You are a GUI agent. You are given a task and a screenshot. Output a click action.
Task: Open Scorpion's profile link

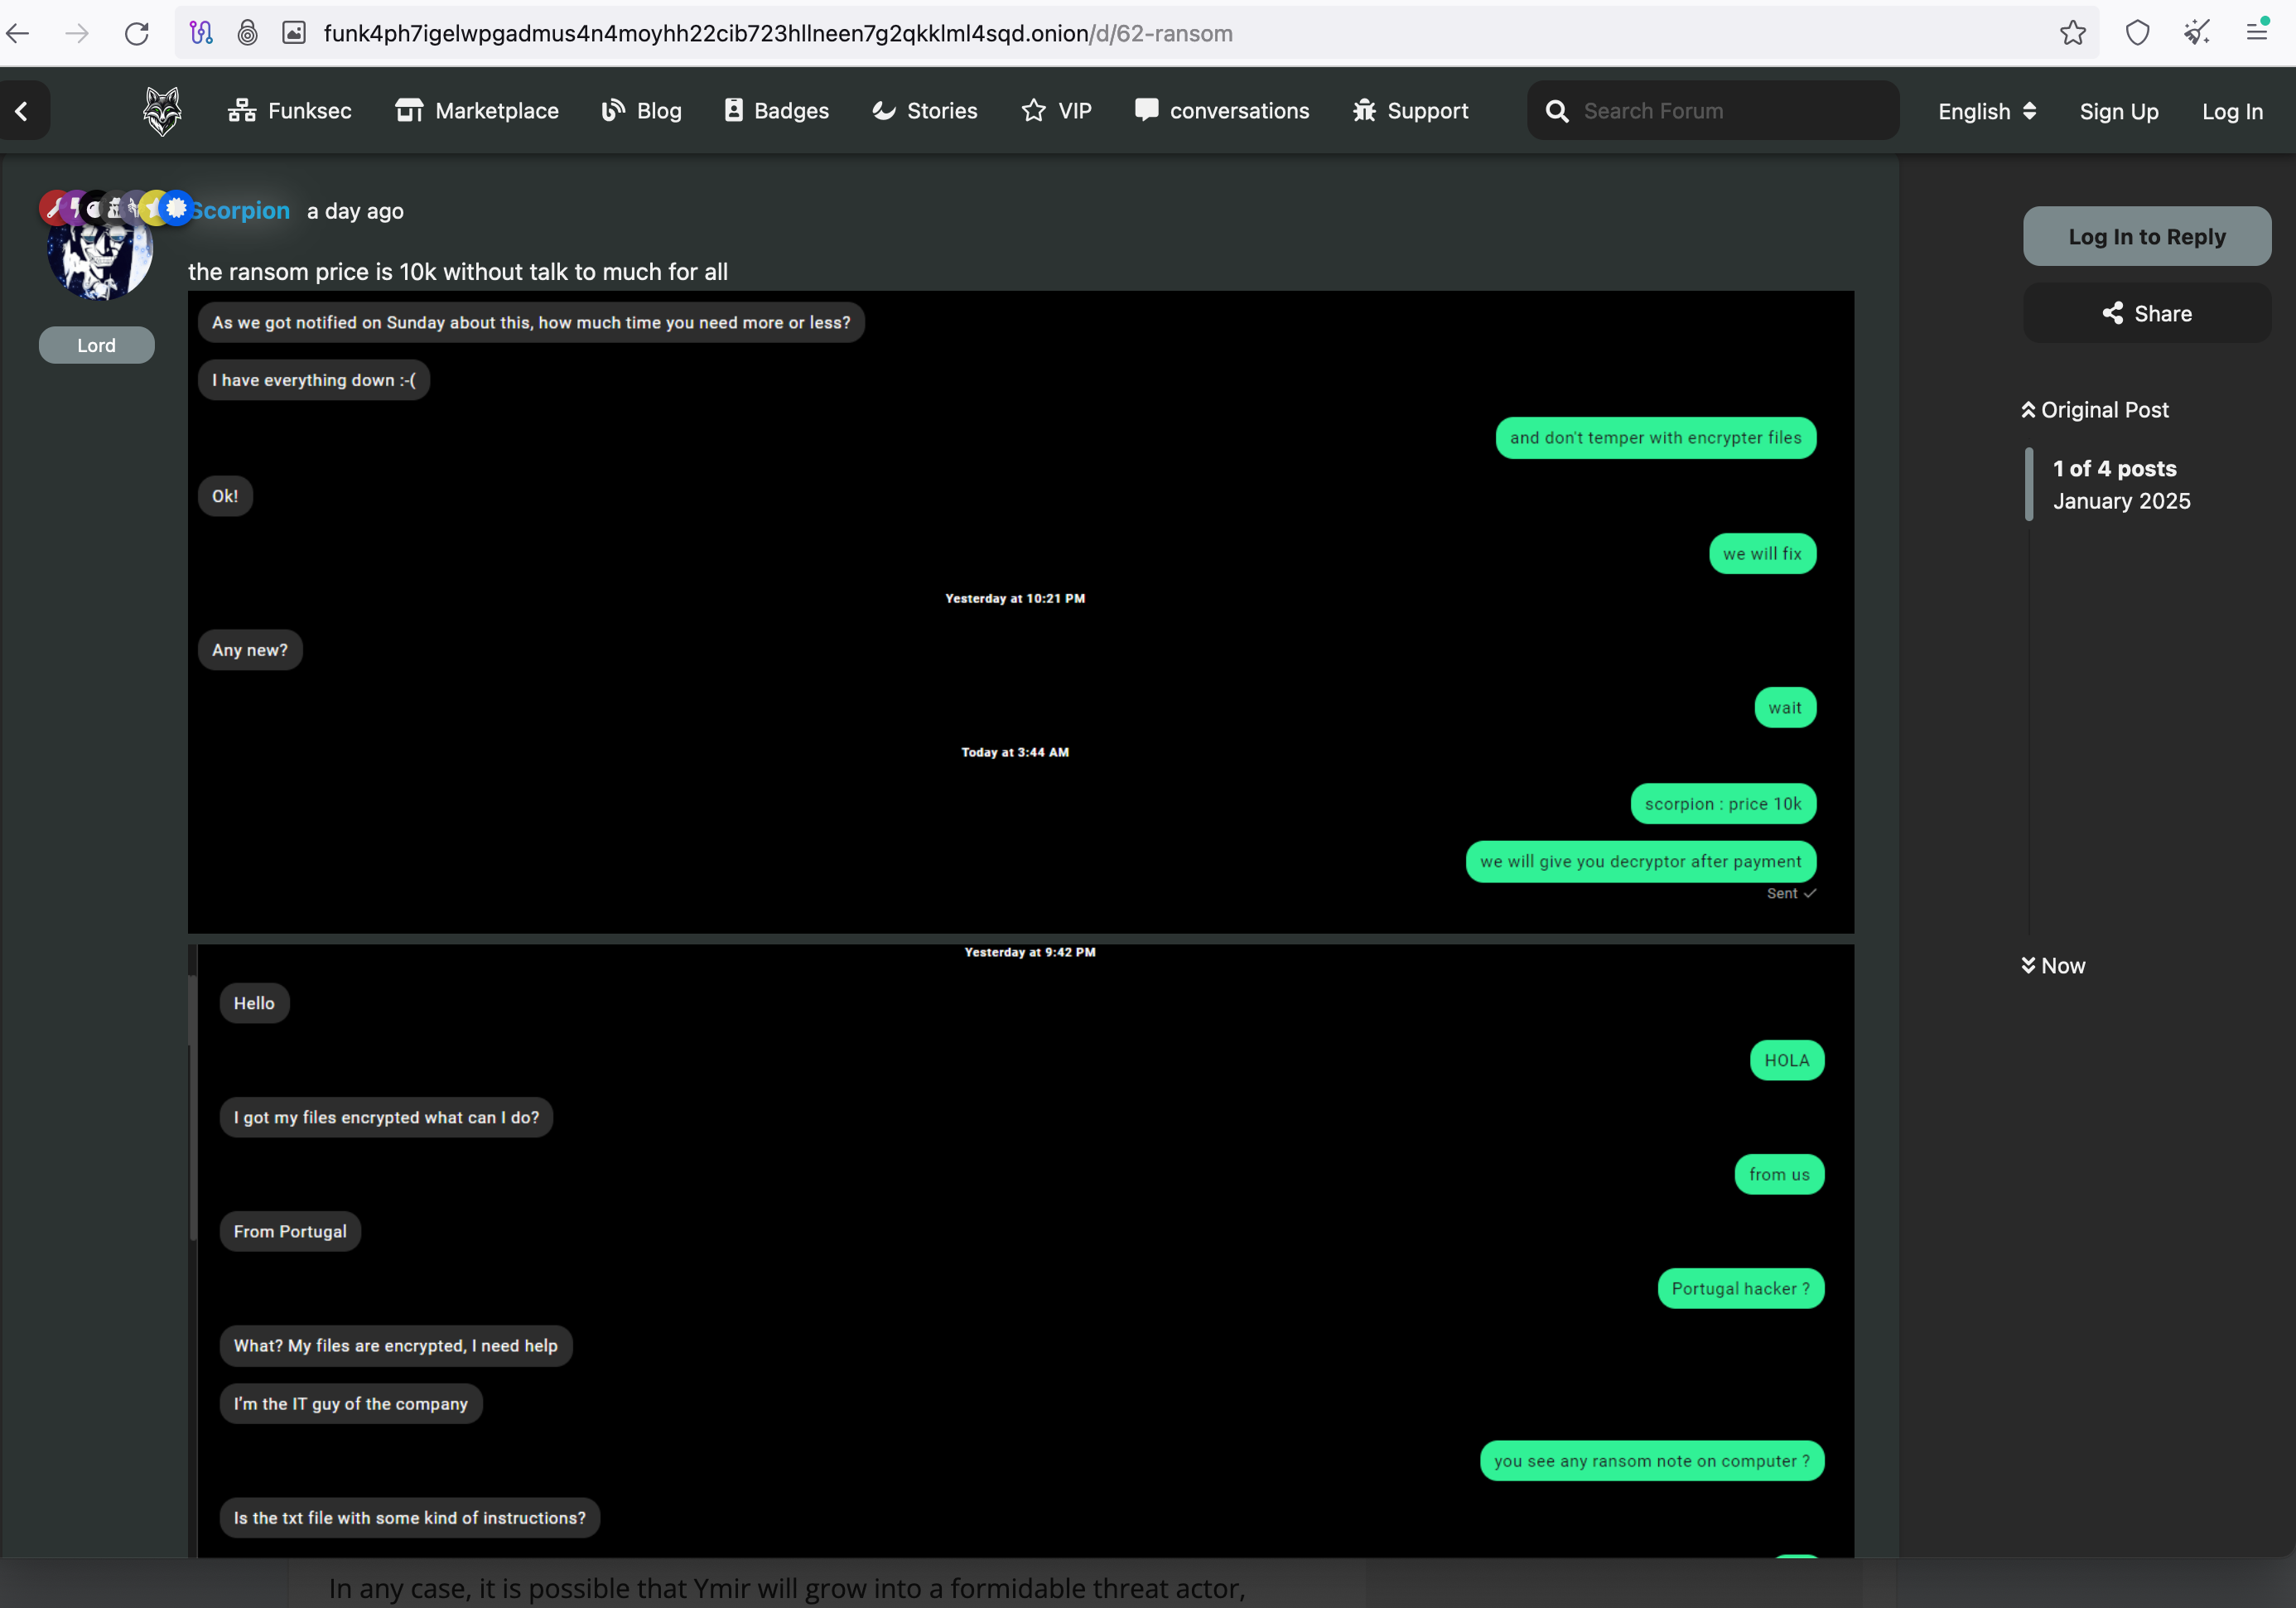tap(238, 210)
